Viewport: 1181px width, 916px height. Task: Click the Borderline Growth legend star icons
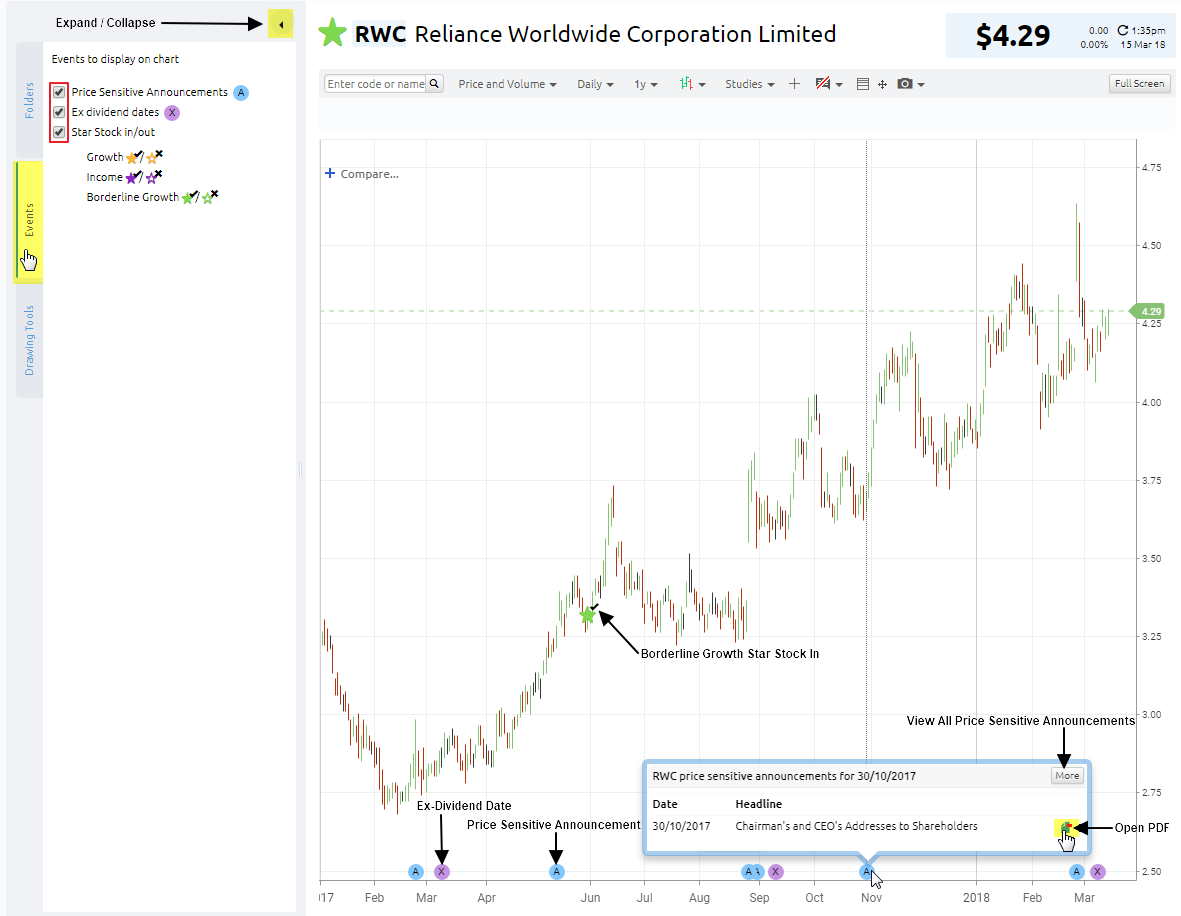tap(200, 197)
